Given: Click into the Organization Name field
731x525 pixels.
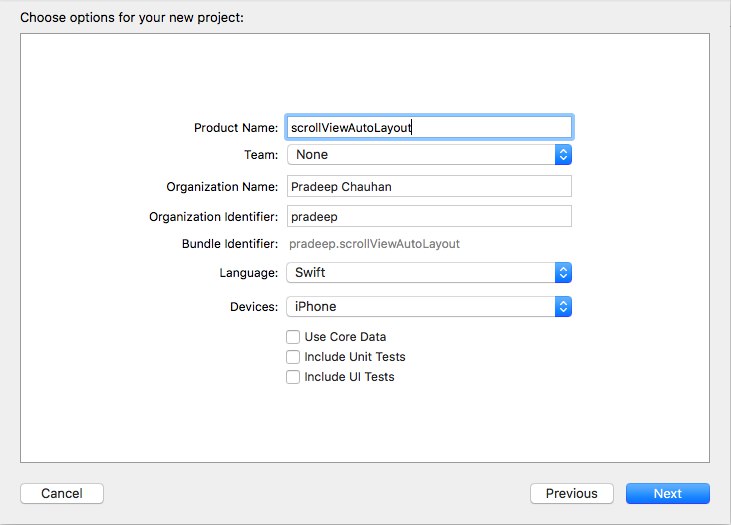Looking at the screenshot, I should 429,187.
